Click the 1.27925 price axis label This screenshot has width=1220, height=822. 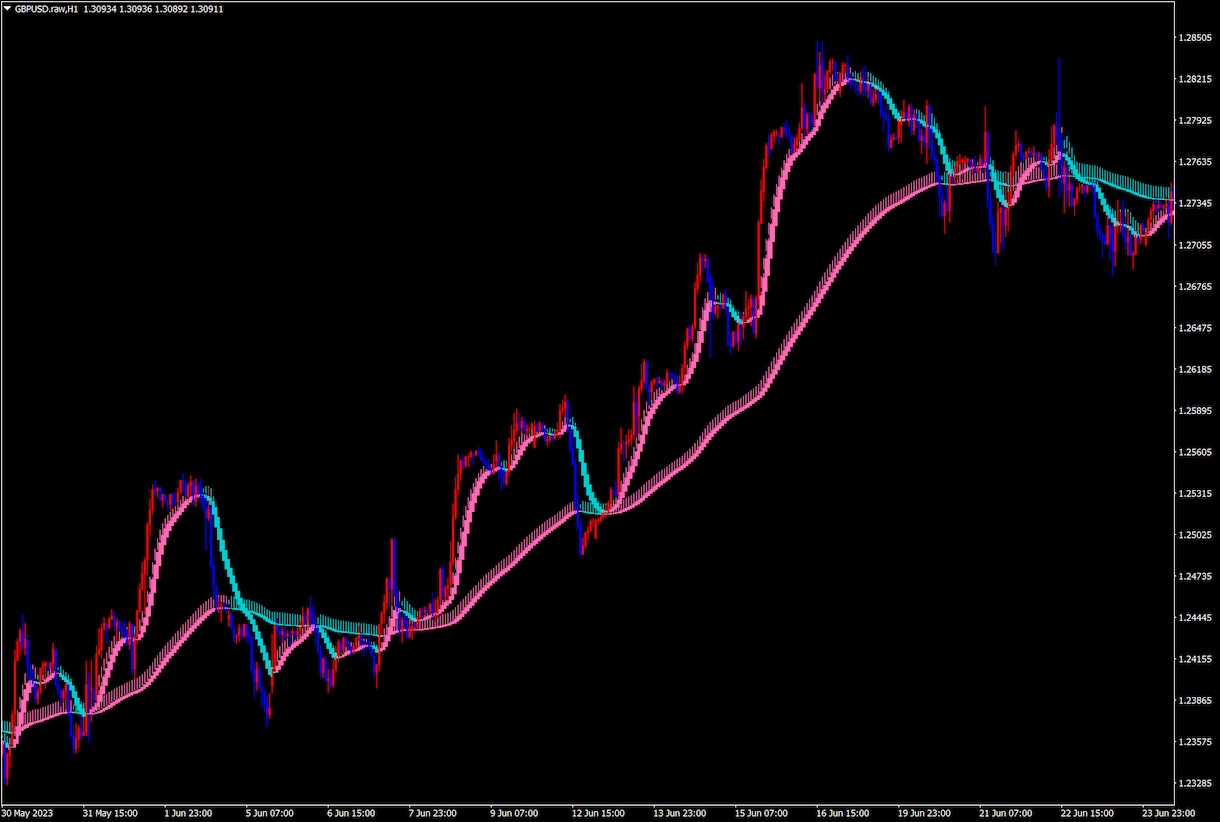click(1196, 120)
